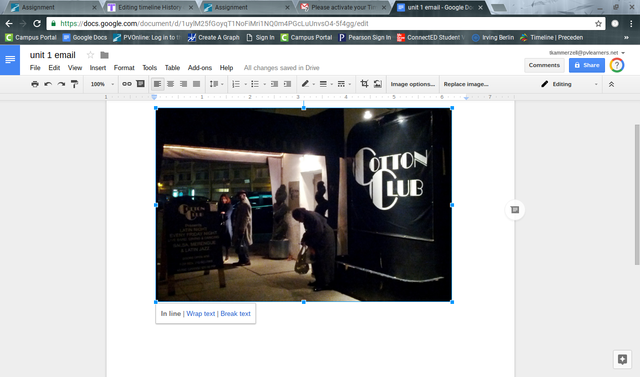Screen dimensions: 640x377
Task: Click the vertical scrollbar
Action: 637,195
